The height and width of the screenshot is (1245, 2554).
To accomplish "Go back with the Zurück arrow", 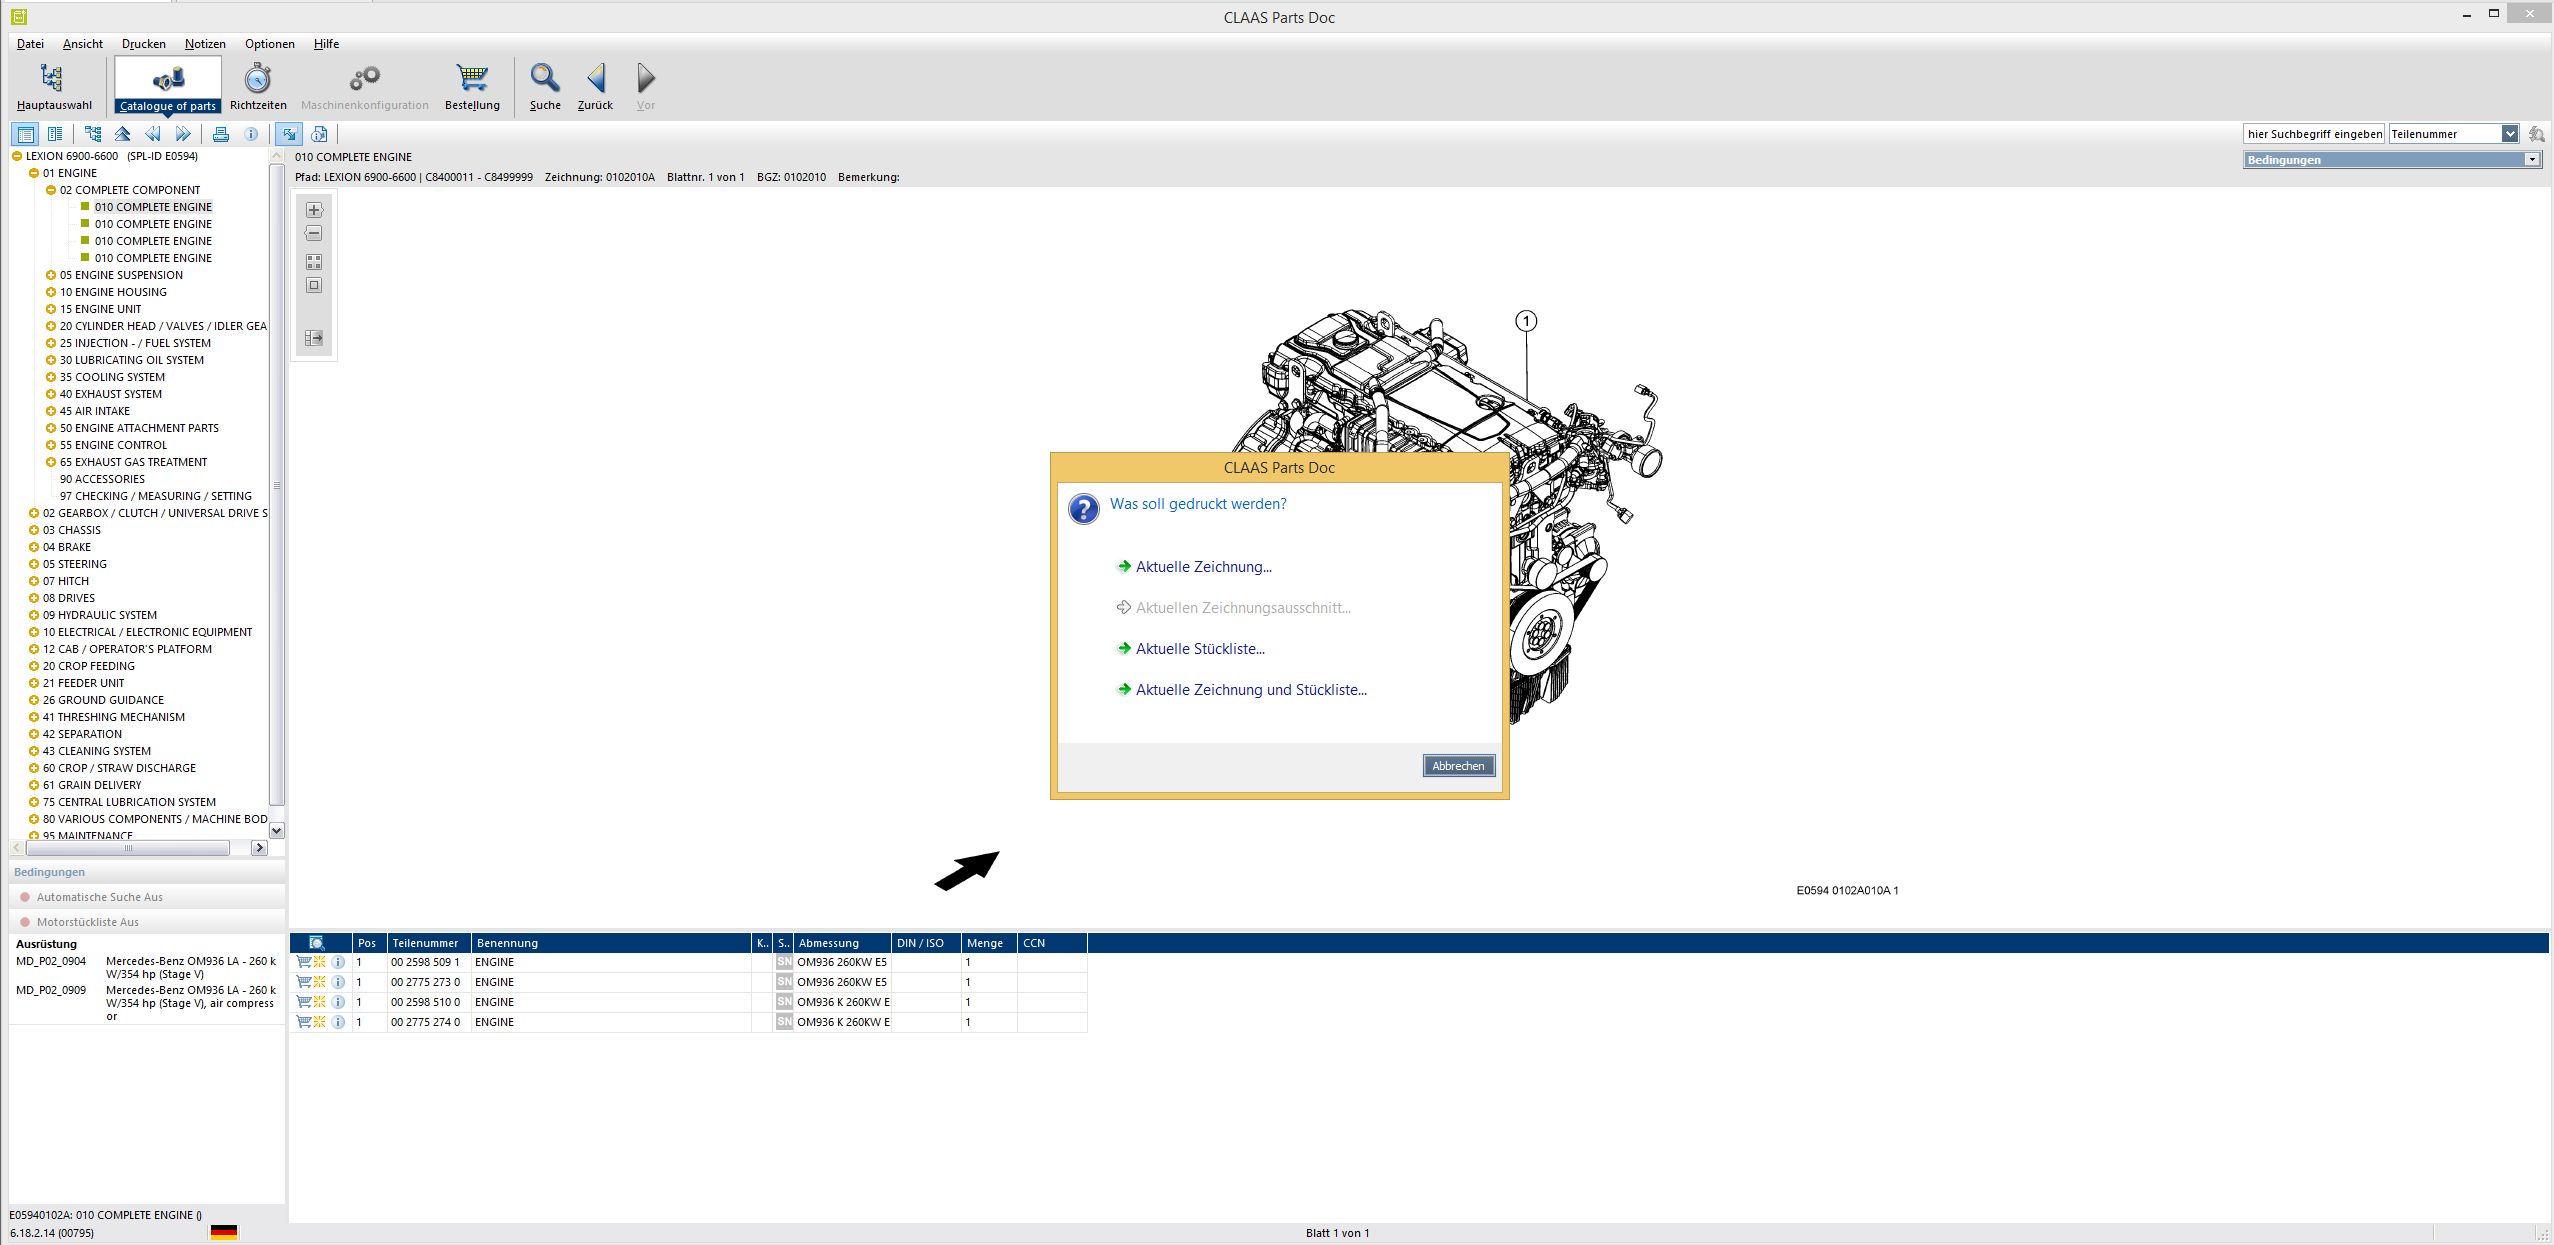I will click(x=595, y=86).
